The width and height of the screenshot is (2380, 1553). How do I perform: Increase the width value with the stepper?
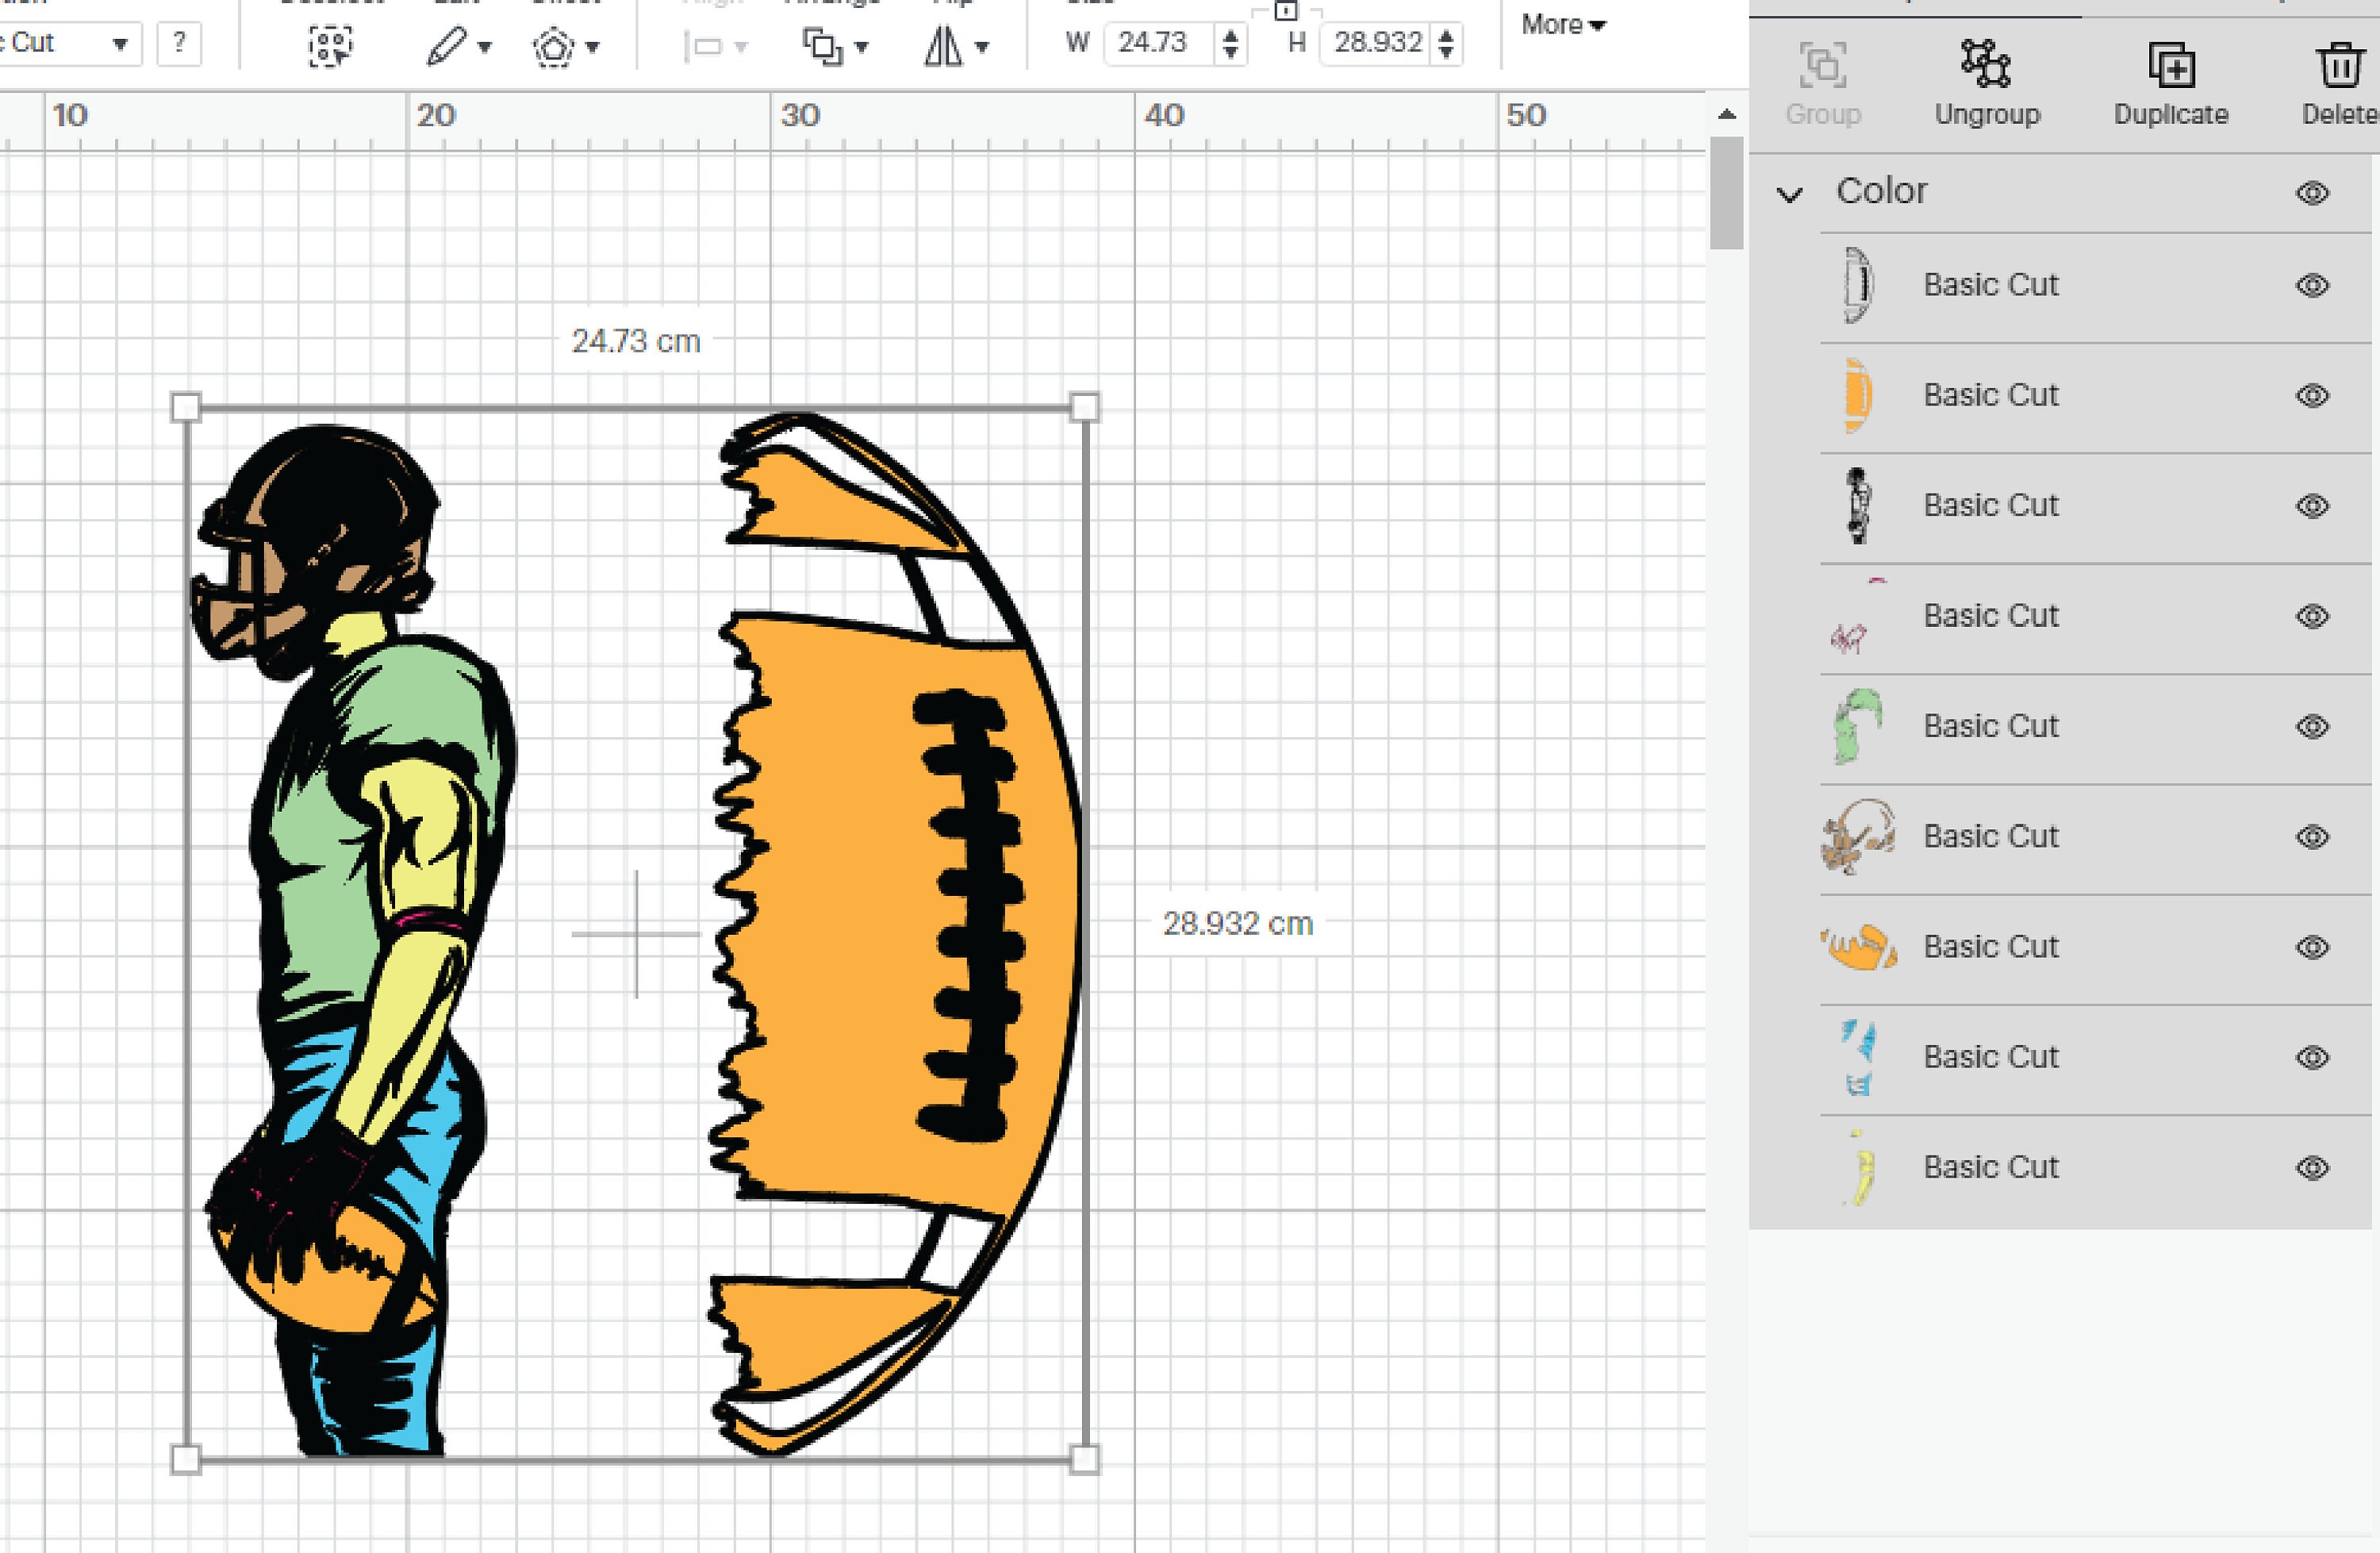click(1232, 35)
